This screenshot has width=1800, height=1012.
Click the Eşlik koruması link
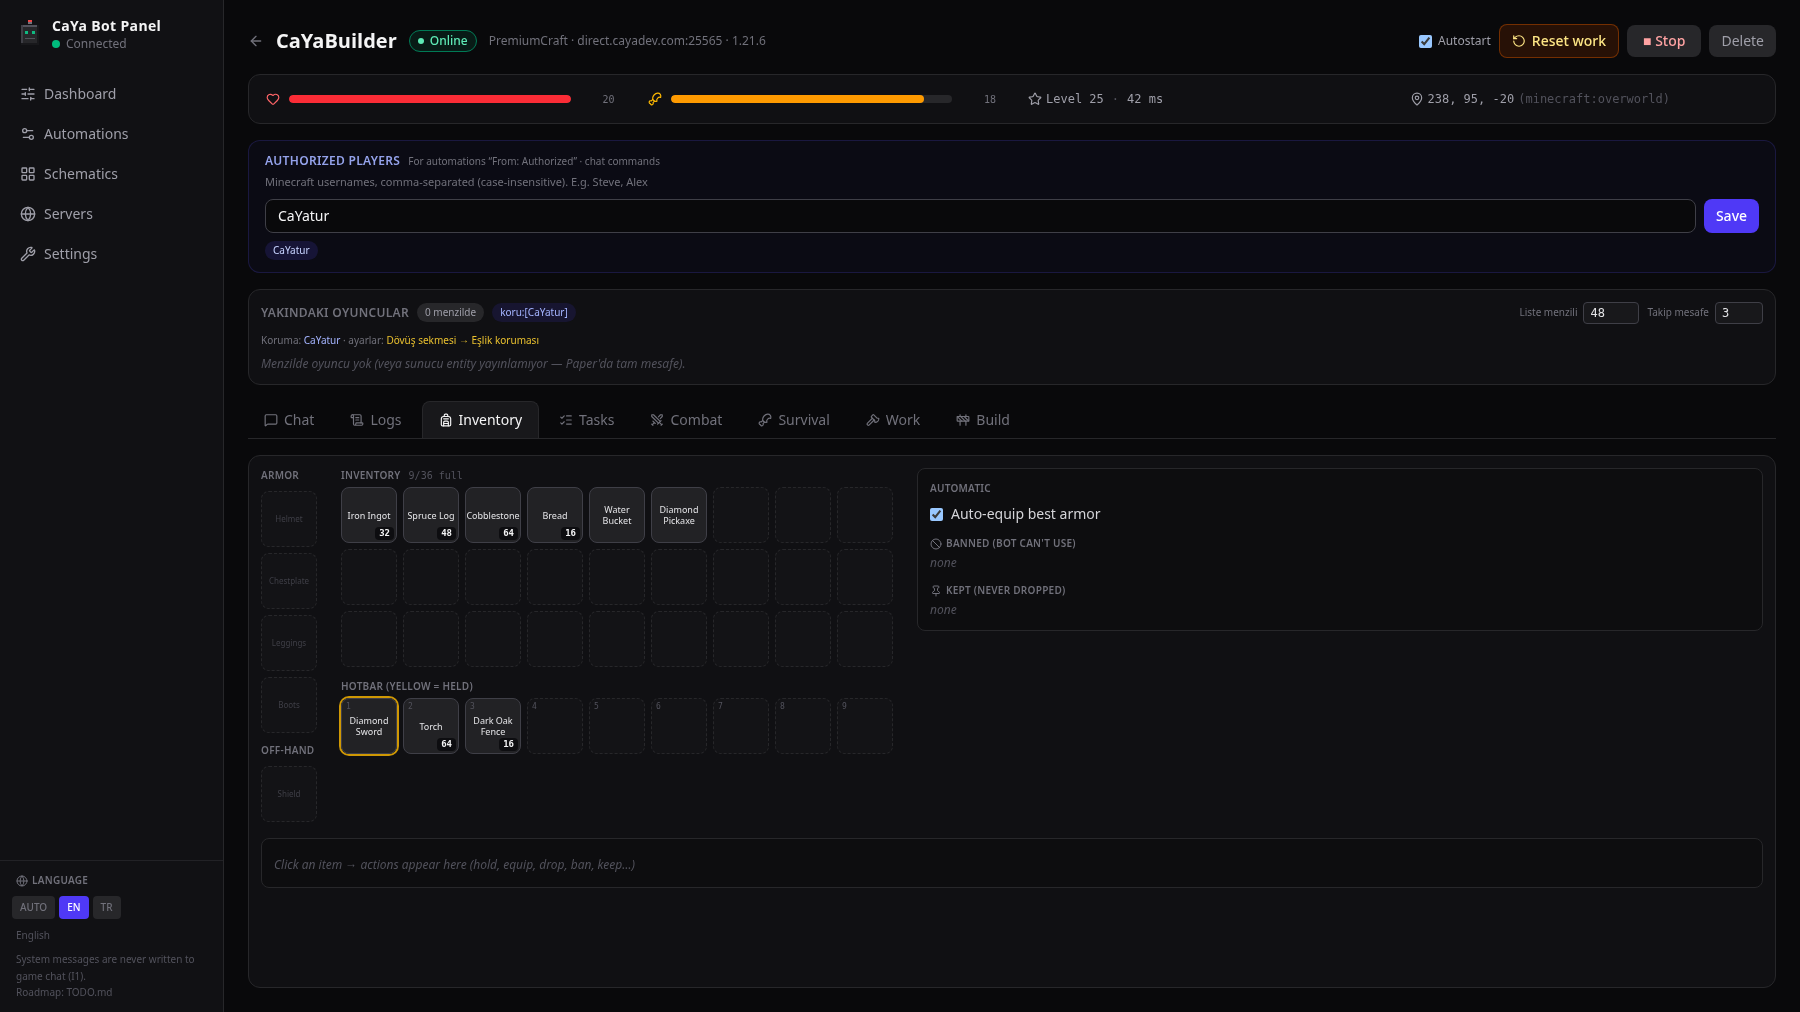[x=505, y=341]
